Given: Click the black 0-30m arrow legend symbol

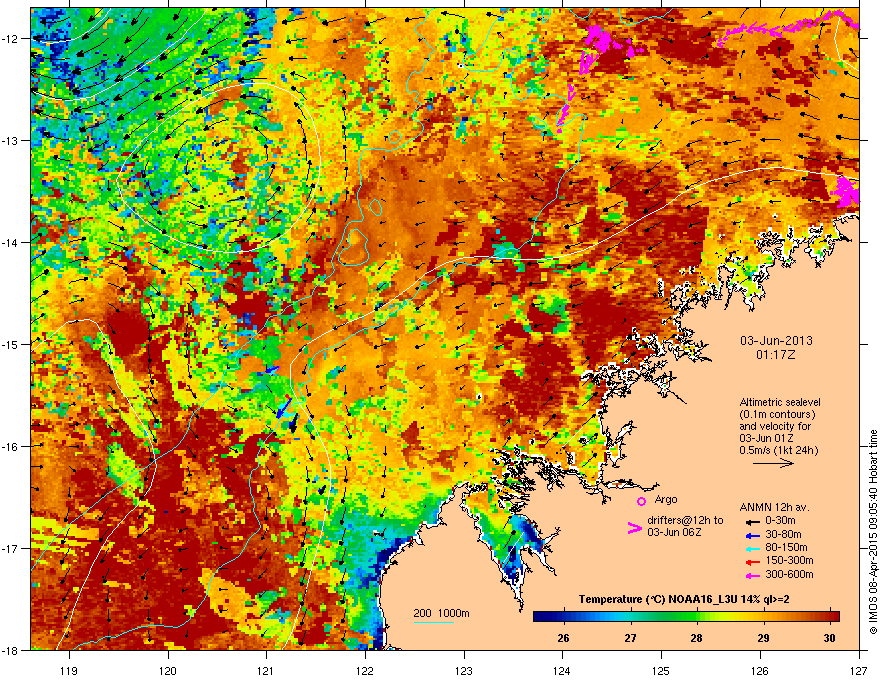Looking at the screenshot, I should click(x=752, y=521).
